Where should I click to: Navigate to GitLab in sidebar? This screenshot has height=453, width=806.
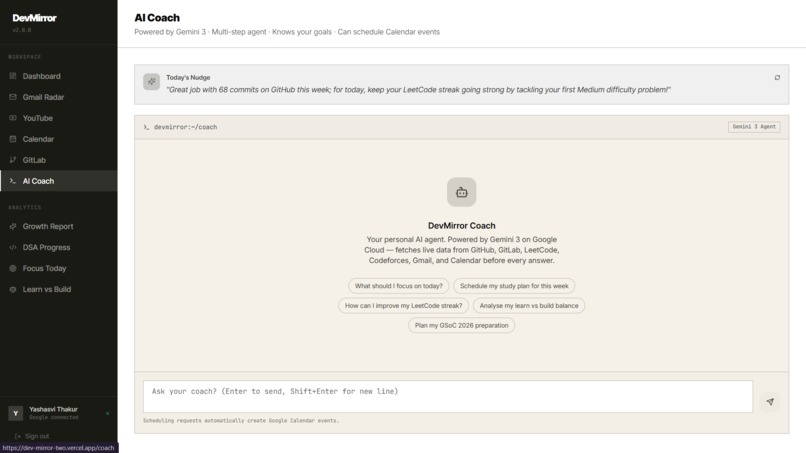pyautogui.click(x=59, y=160)
